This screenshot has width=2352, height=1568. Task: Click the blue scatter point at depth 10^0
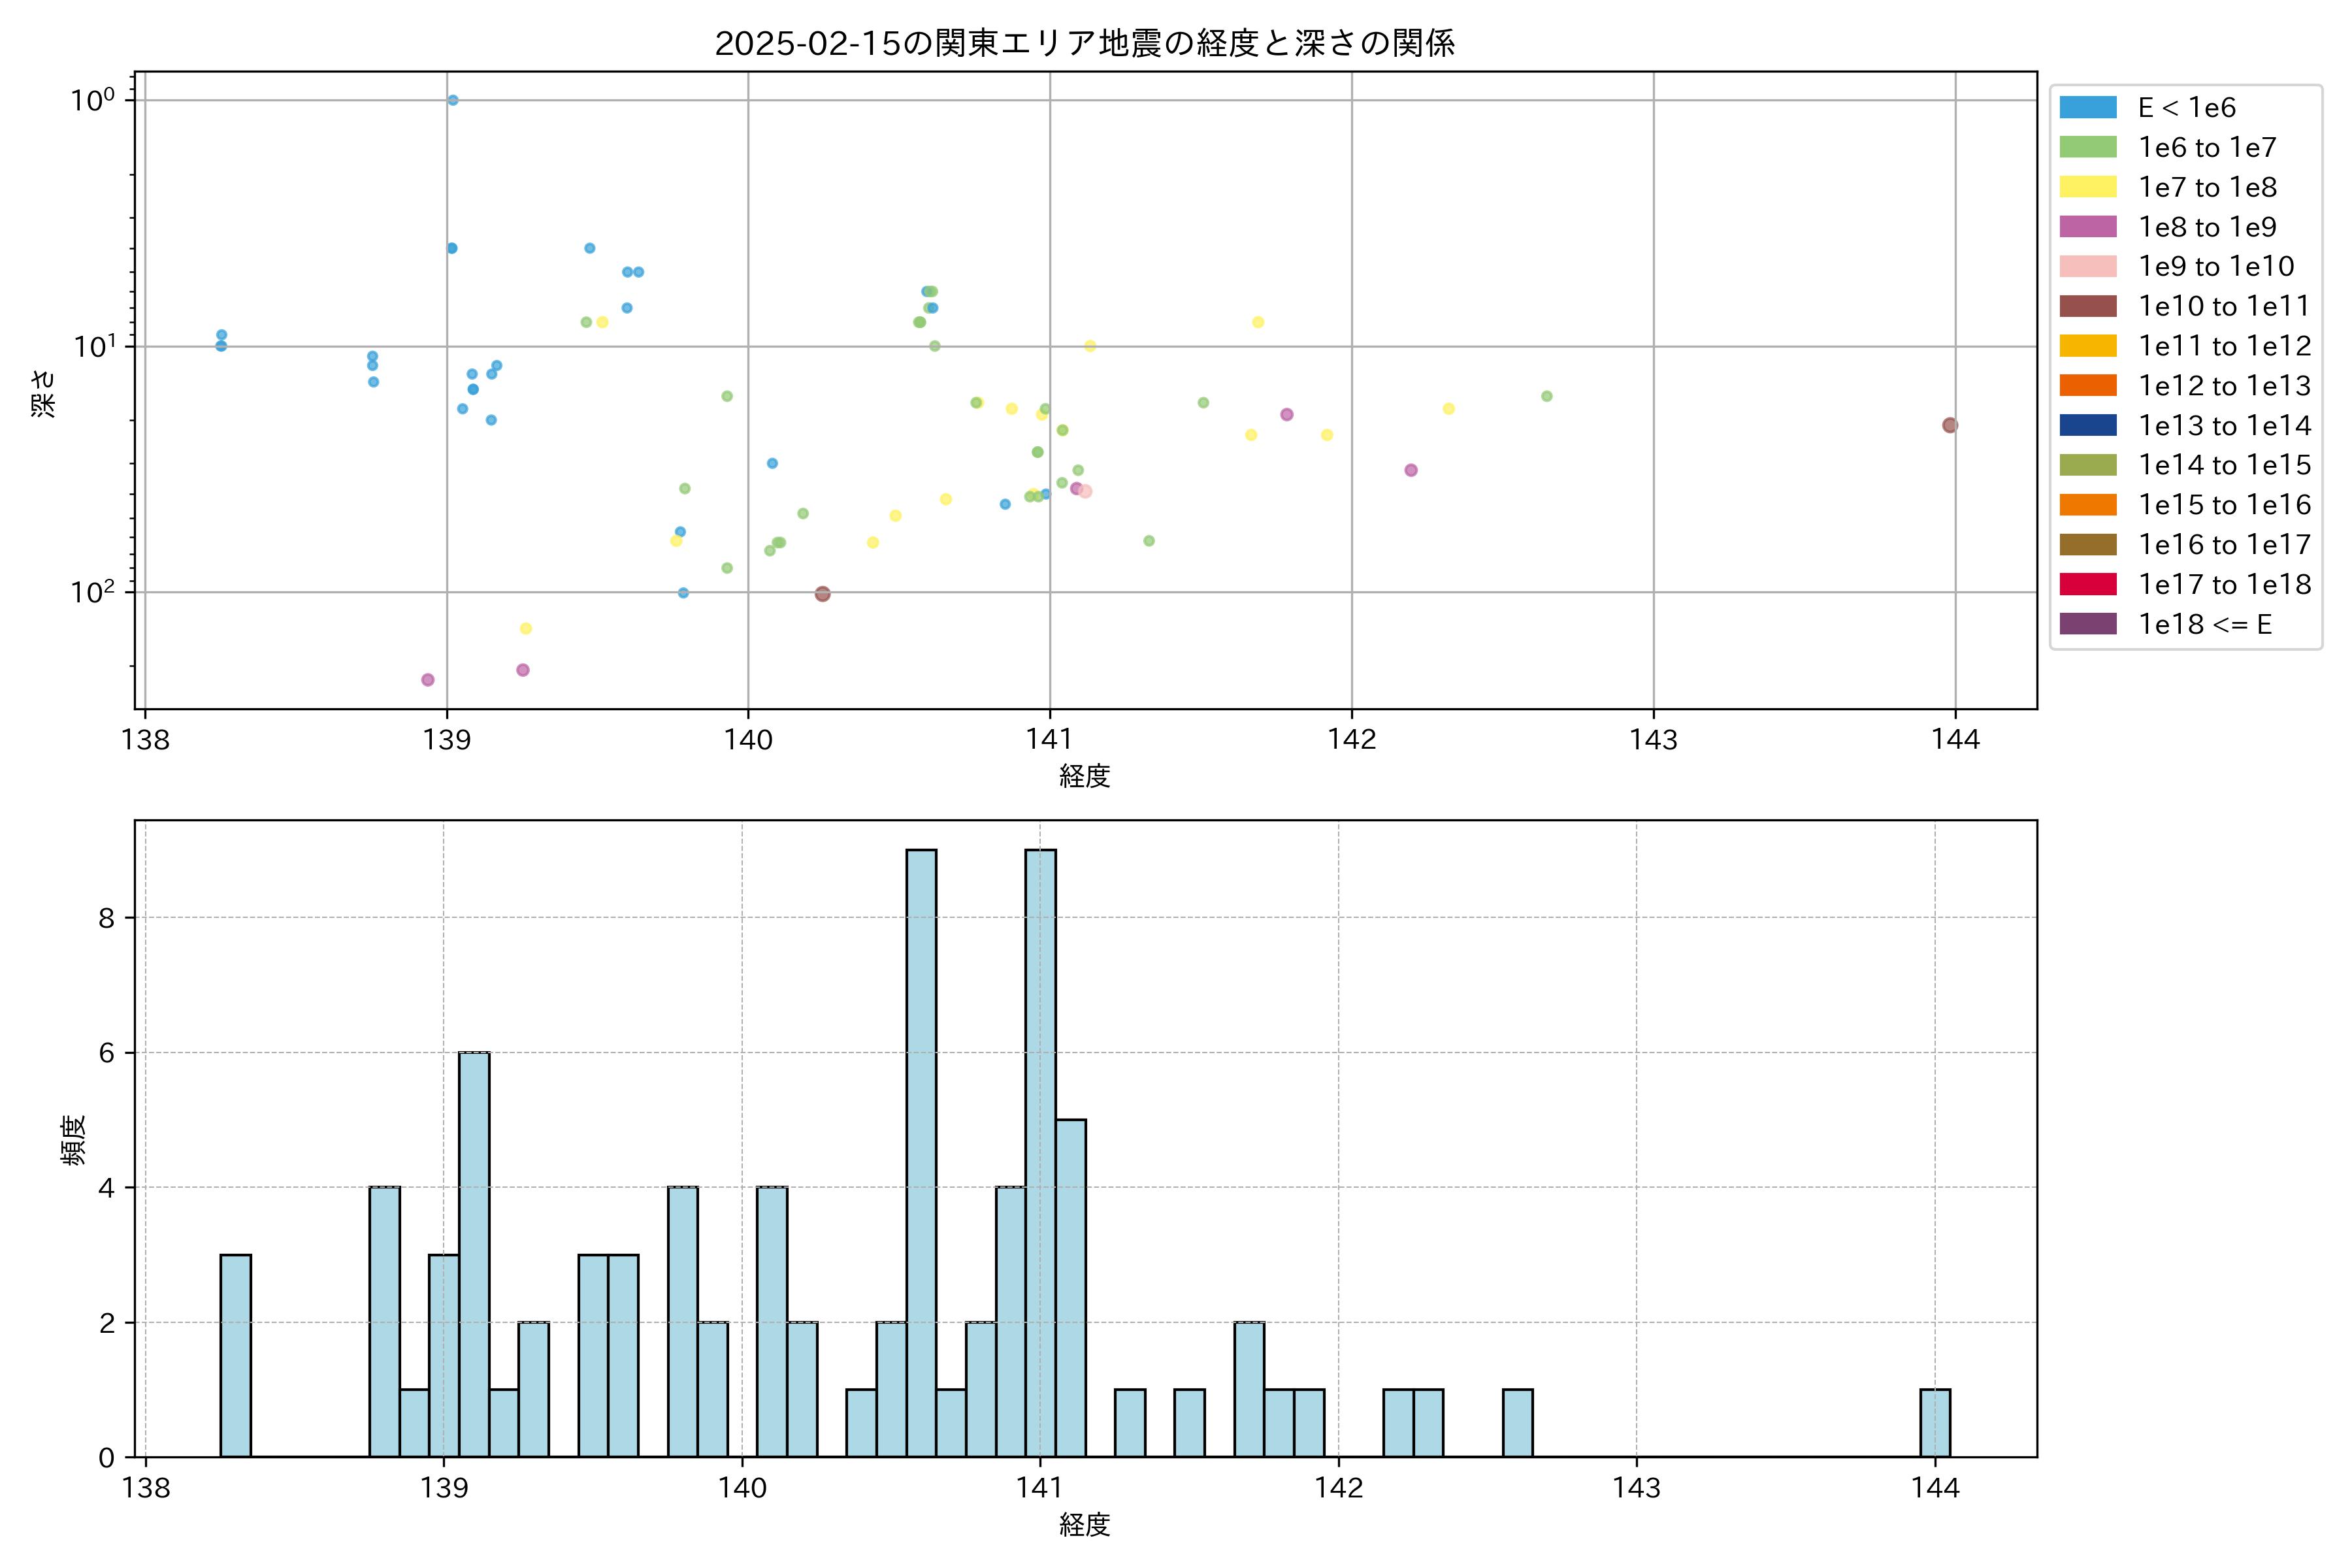(x=453, y=100)
